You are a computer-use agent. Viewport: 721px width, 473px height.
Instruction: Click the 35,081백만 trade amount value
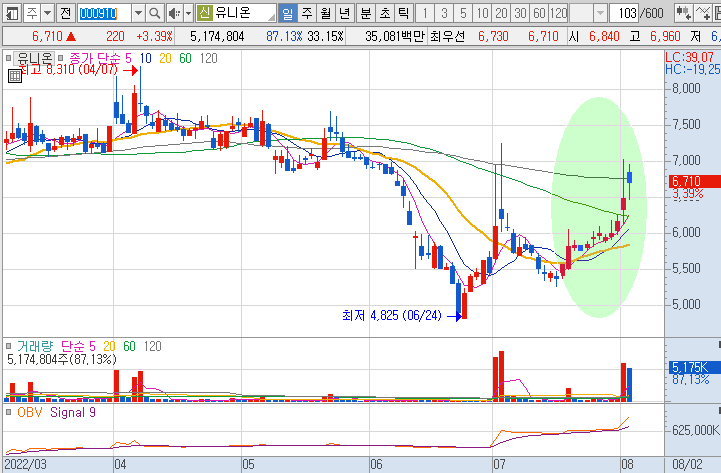tap(395, 36)
